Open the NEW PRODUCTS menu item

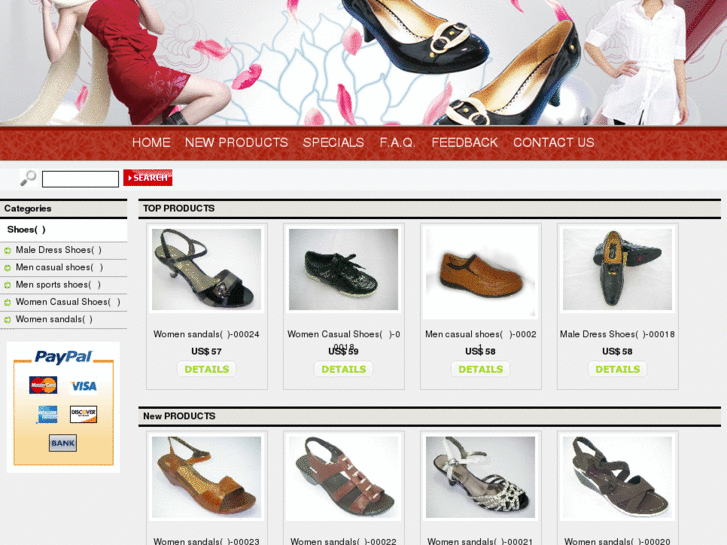[236, 142]
